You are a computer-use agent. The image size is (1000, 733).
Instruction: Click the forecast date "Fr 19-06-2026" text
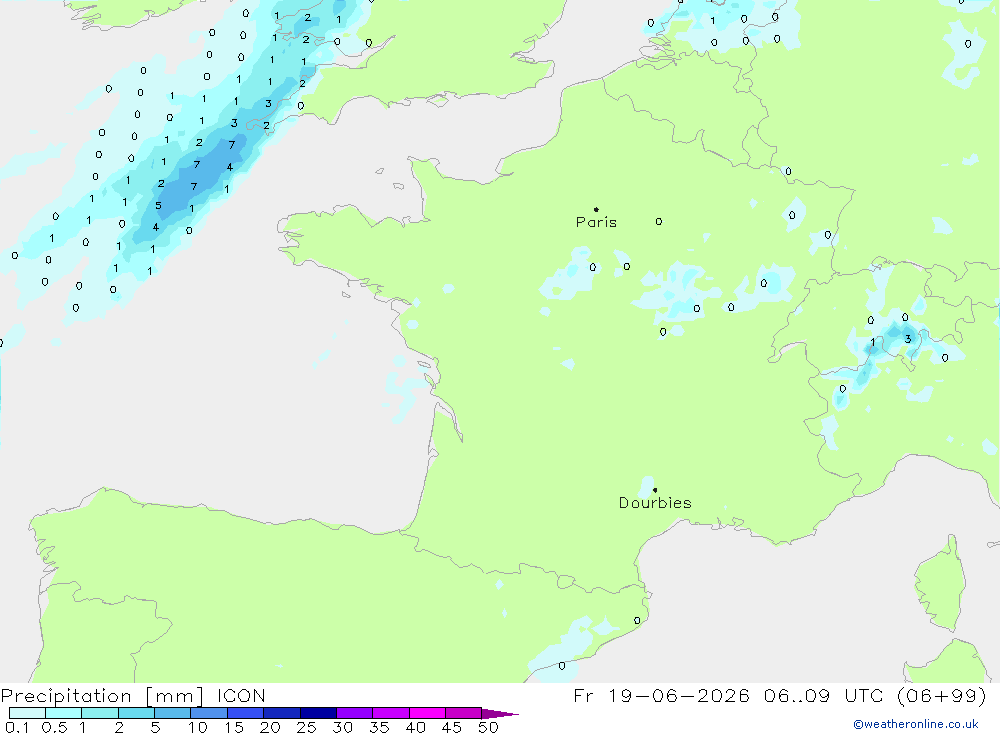661,695
